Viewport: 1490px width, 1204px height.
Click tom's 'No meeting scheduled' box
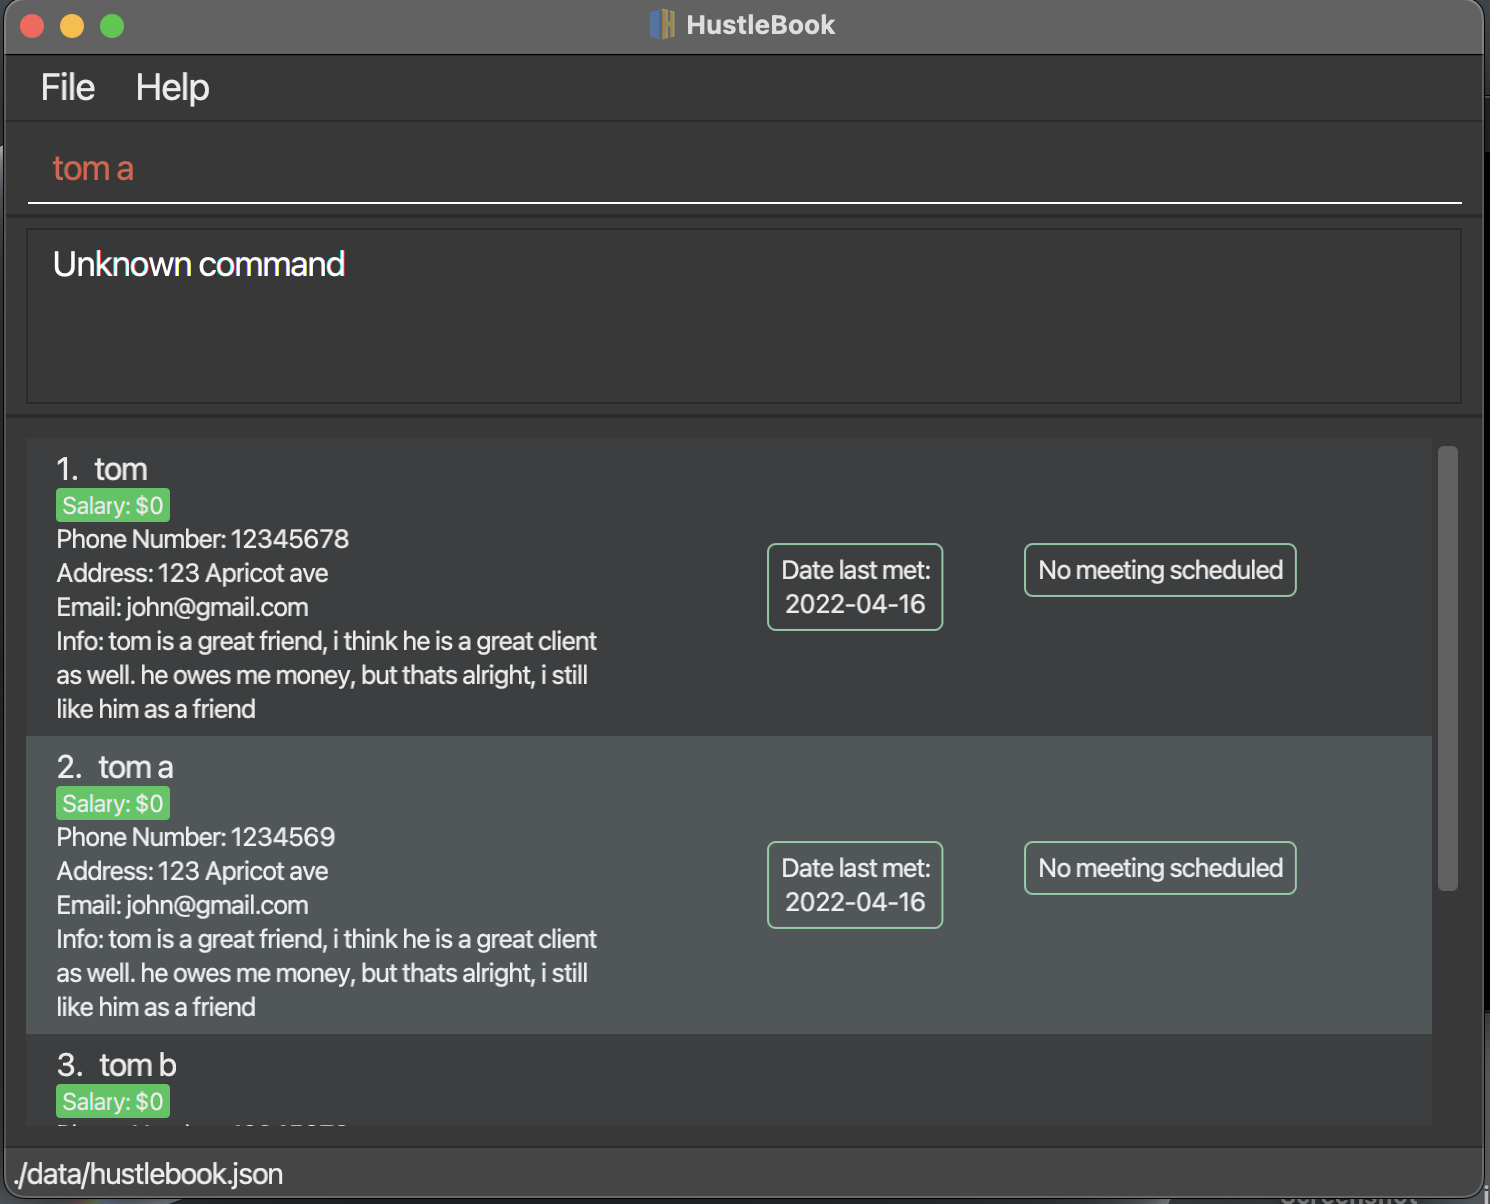1160,570
